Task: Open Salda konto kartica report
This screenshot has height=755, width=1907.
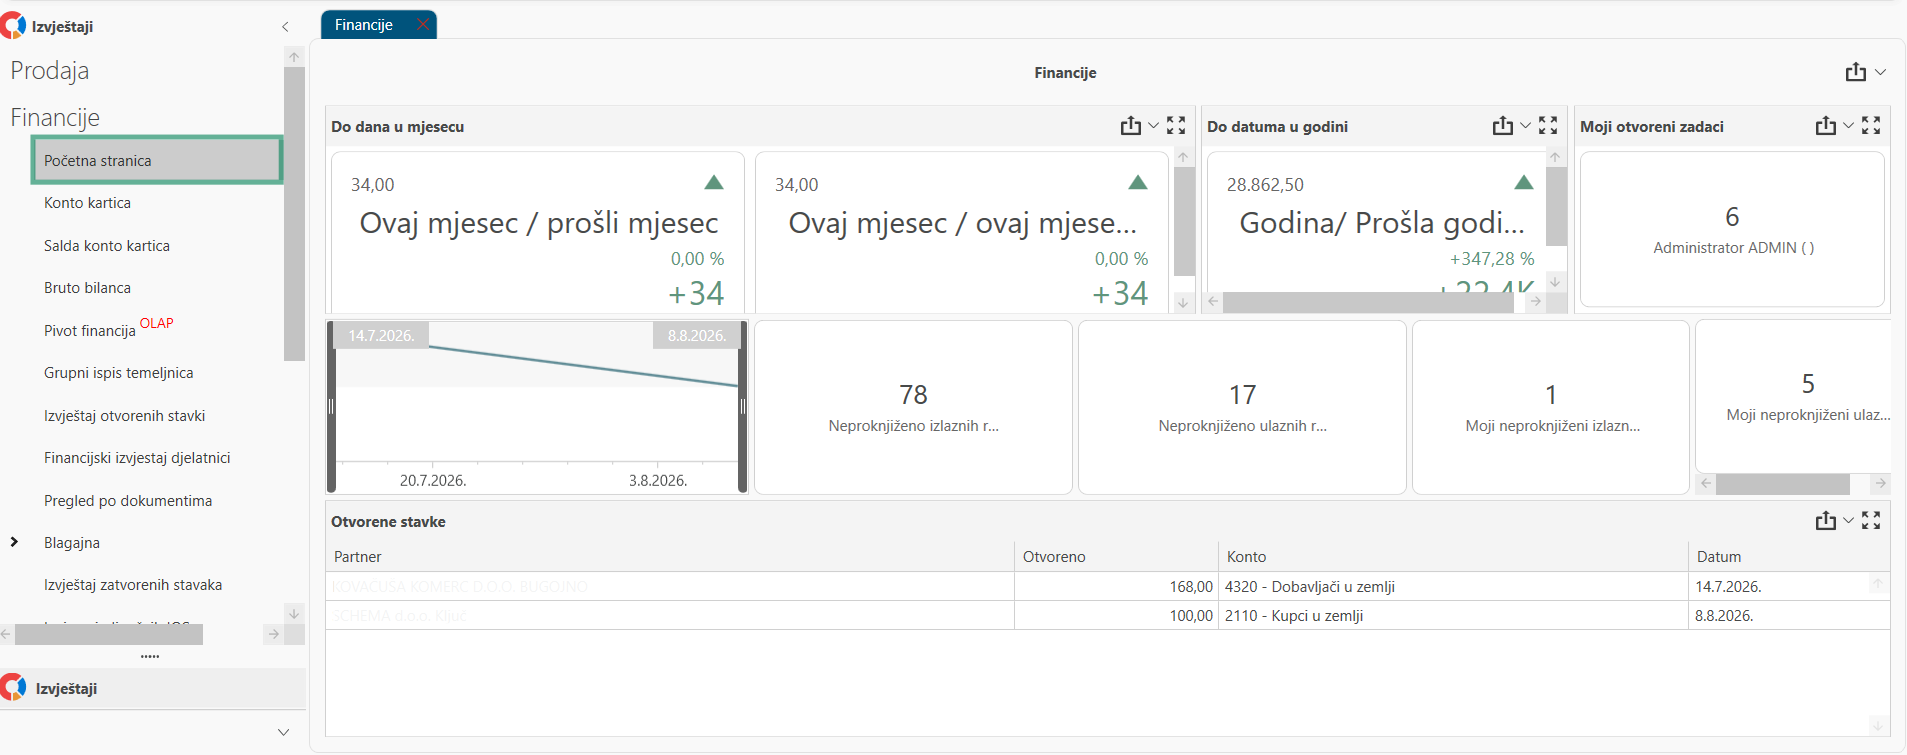Action: pyautogui.click(x=107, y=246)
